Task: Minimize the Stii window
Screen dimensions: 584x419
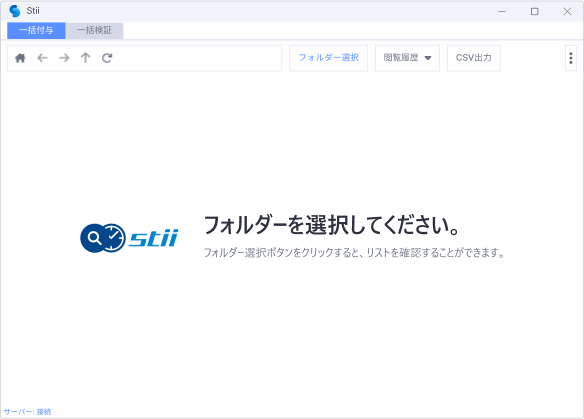Action: 502,12
